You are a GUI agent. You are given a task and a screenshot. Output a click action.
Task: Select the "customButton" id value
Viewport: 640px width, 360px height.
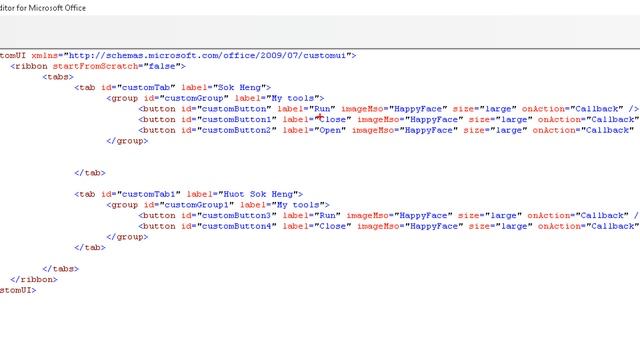234,109
